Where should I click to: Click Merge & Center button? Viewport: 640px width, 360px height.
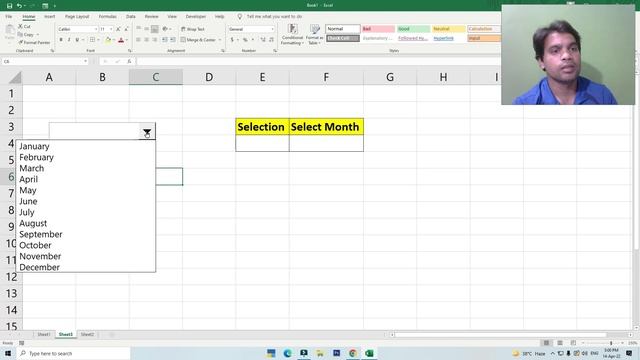198,40
